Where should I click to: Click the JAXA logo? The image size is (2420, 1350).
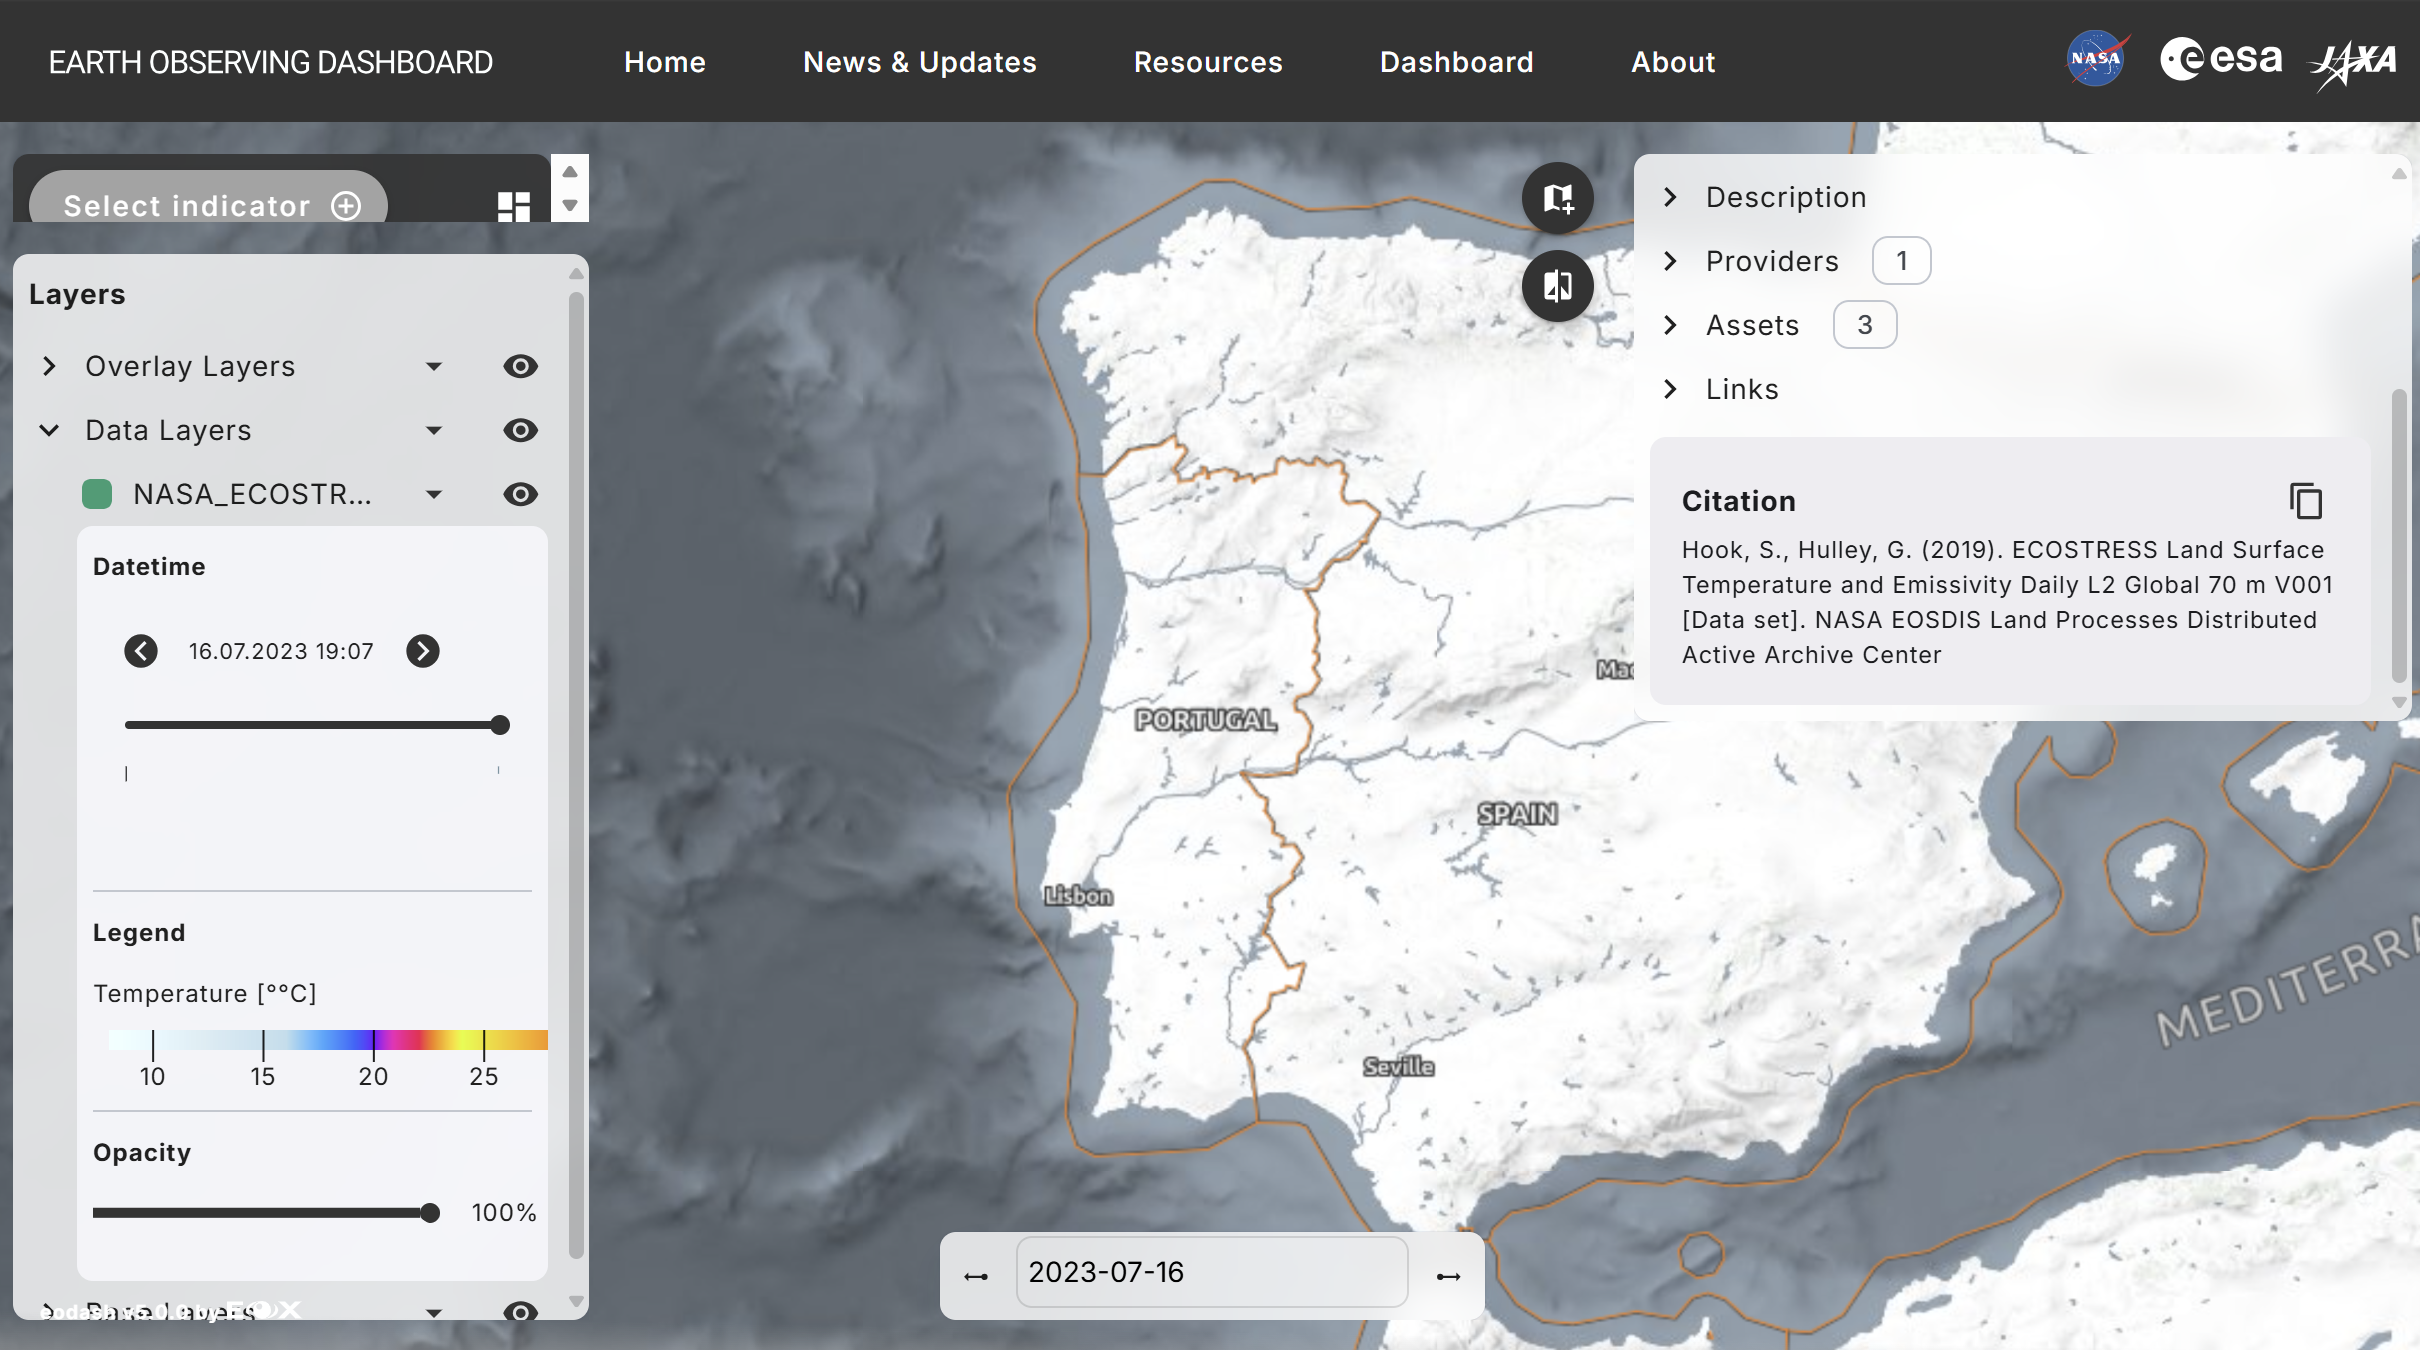2353,65
